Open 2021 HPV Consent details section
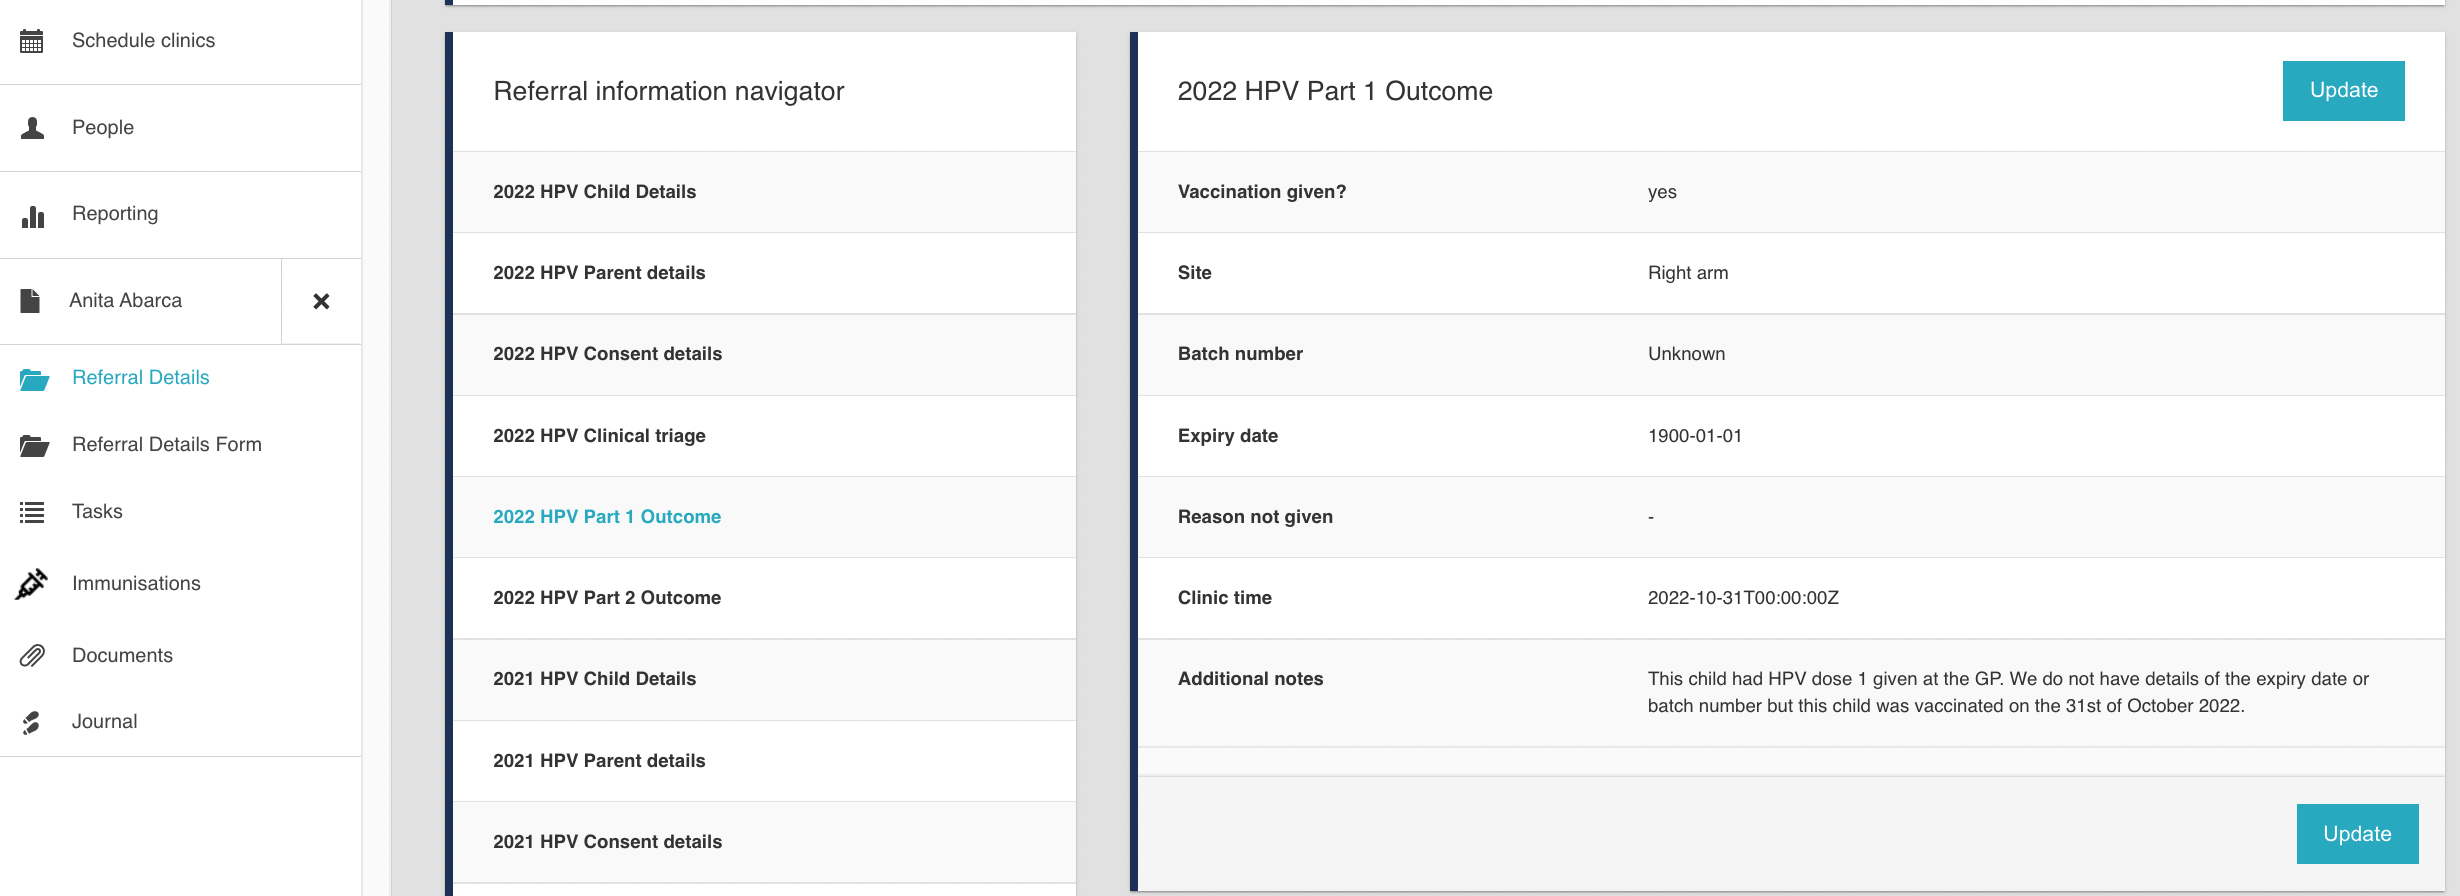The image size is (2460, 896). [764, 842]
